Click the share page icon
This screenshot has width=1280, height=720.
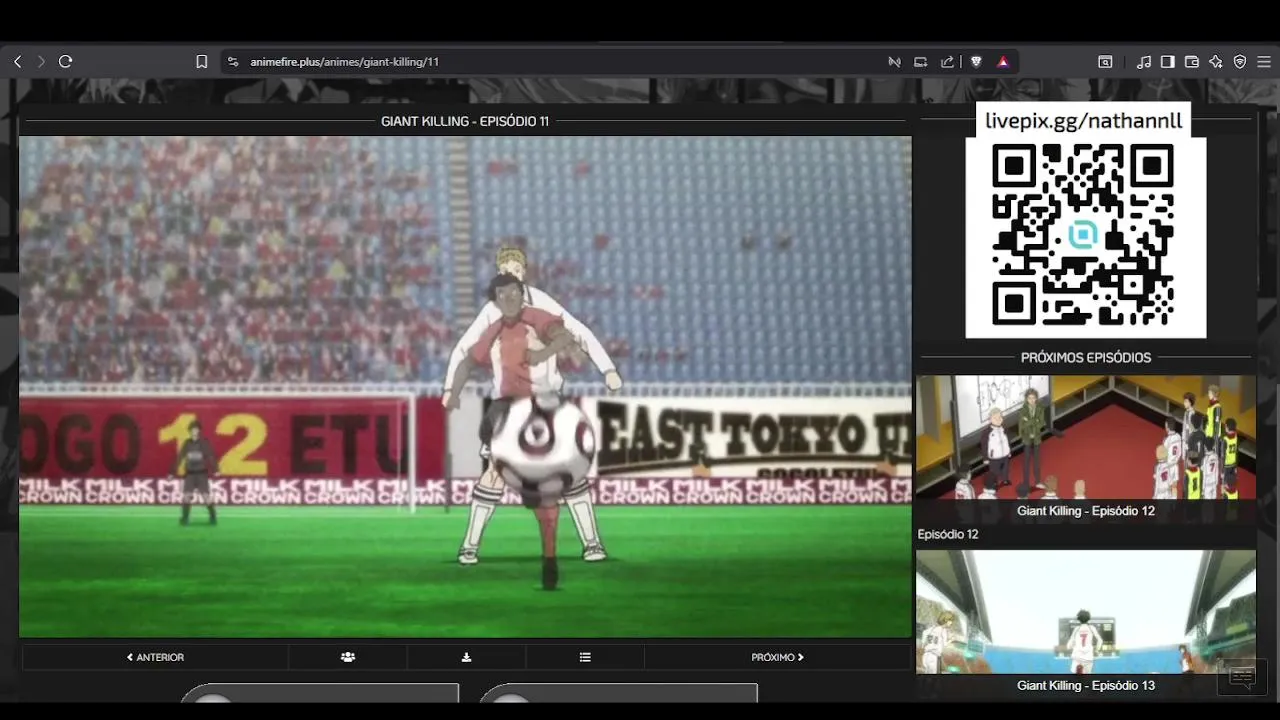[x=947, y=62]
